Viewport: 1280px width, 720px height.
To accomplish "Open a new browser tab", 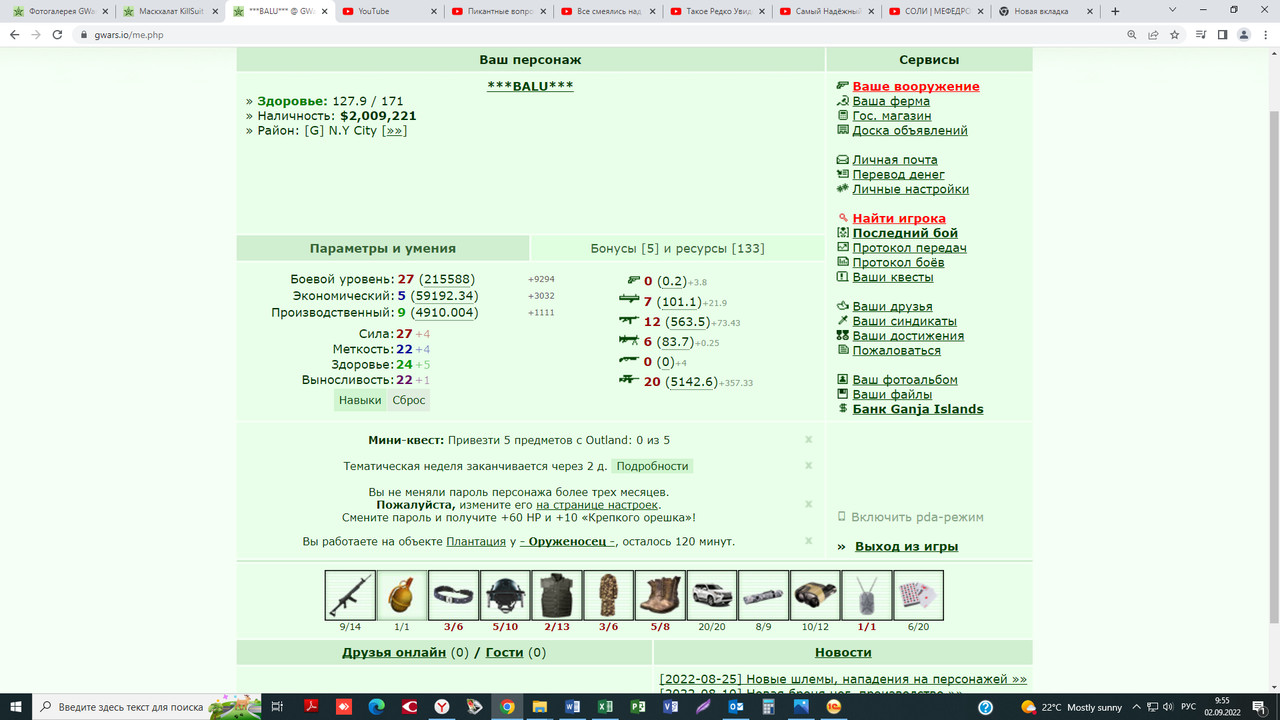I will (1116, 11).
